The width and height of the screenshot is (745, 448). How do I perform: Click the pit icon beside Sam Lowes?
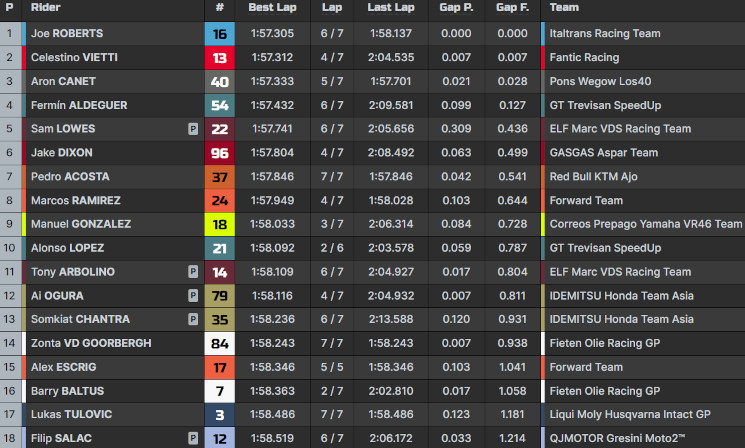click(192, 129)
